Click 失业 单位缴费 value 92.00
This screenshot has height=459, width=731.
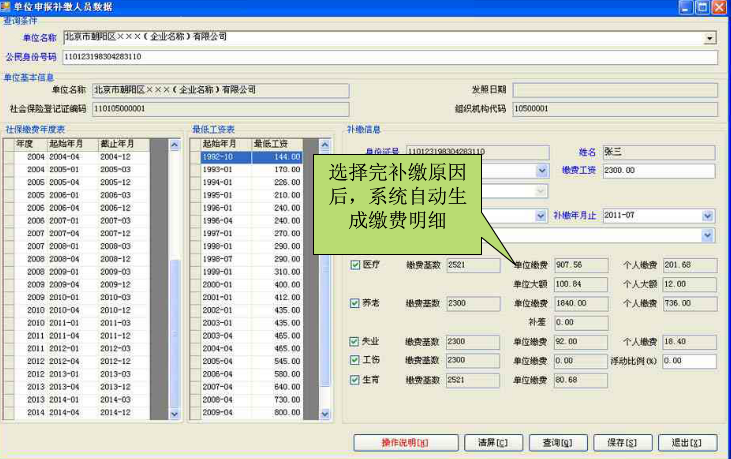pos(580,342)
